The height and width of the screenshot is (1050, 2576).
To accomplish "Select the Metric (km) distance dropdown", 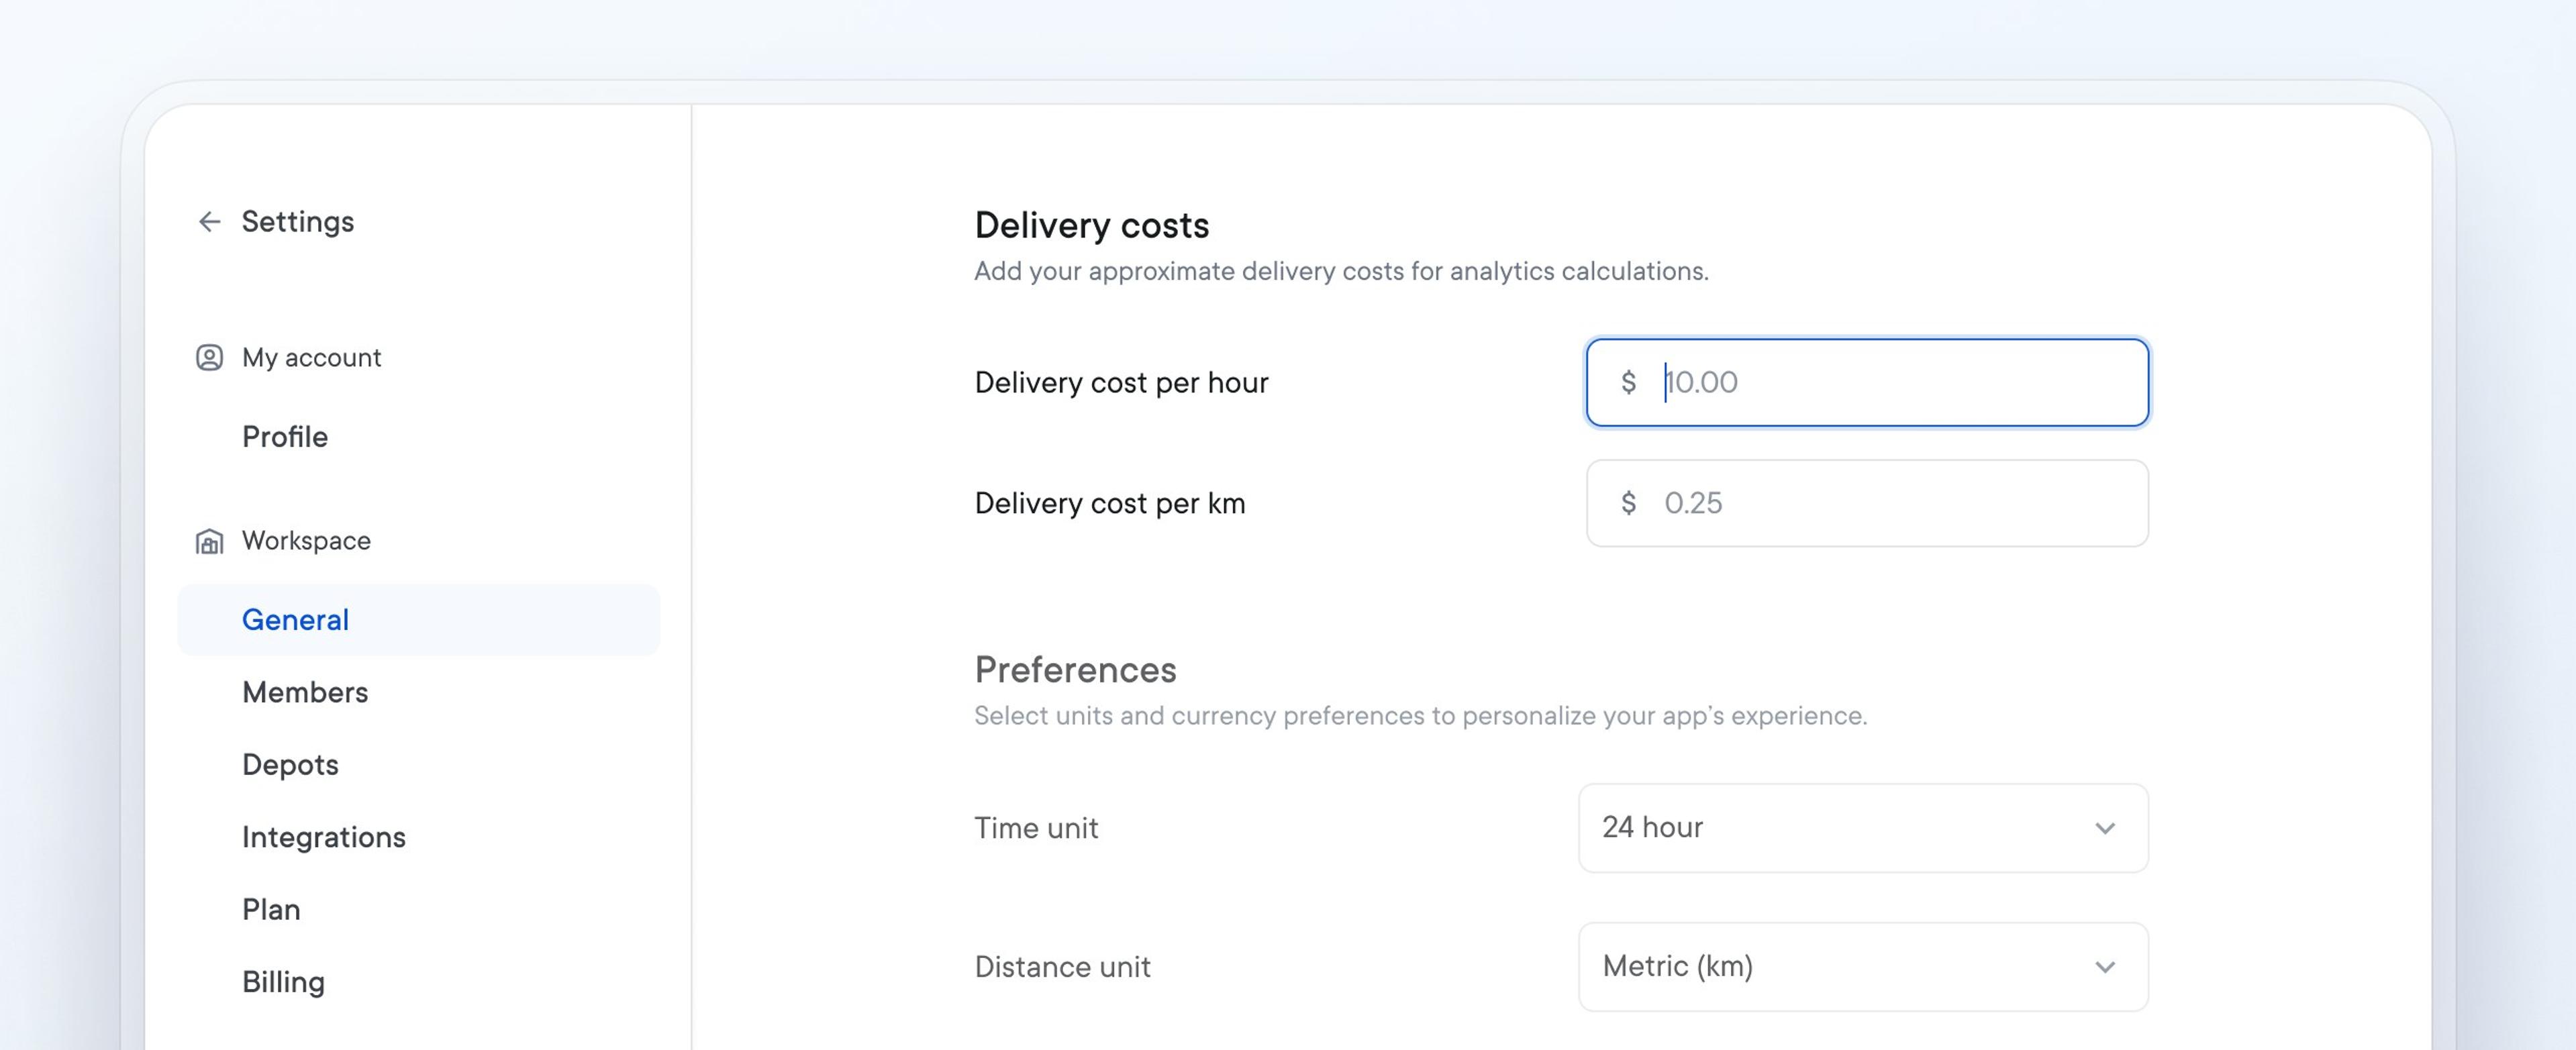I will [x=1863, y=967].
